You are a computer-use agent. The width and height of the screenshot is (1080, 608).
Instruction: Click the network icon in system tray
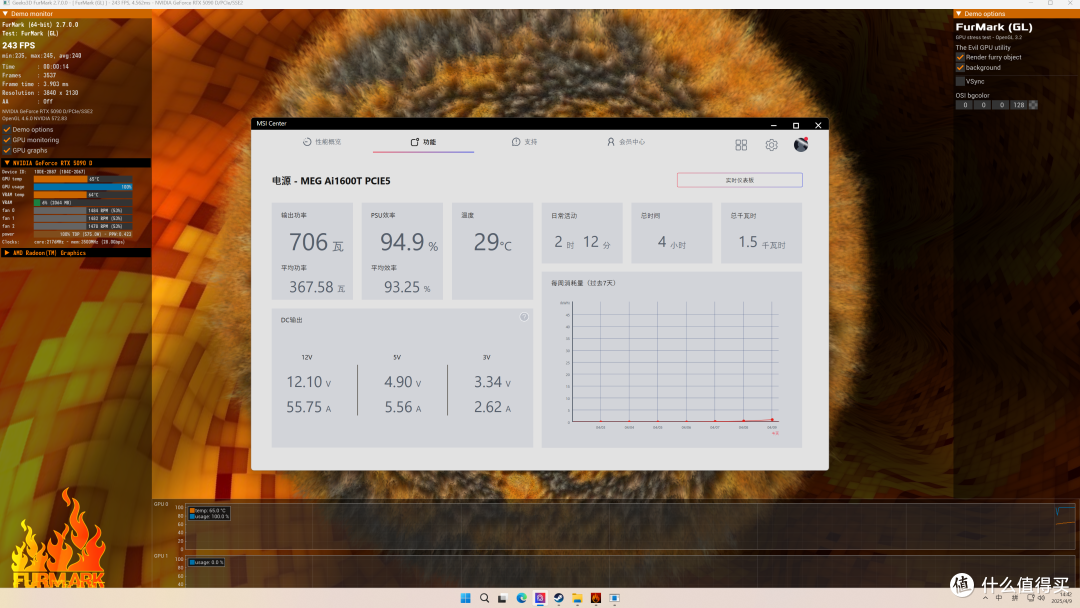pyautogui.click(x=1030, y=598)
